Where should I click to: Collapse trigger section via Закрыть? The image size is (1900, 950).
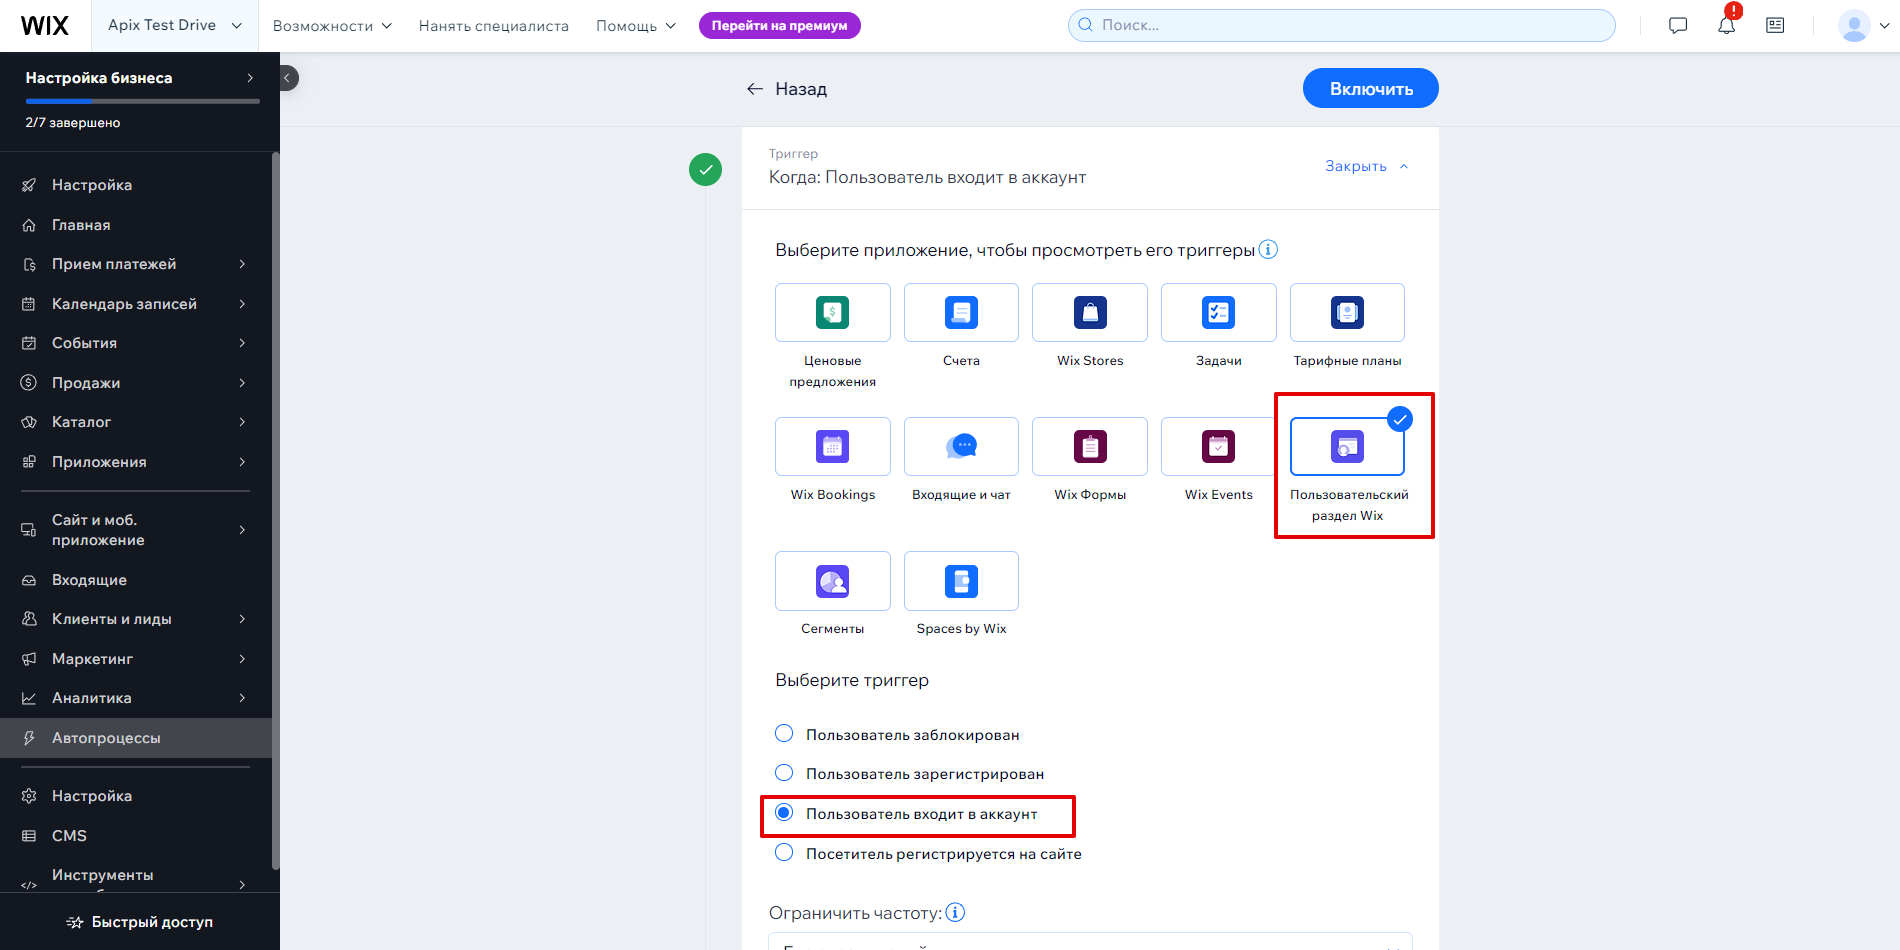[x=1366, y=166]
